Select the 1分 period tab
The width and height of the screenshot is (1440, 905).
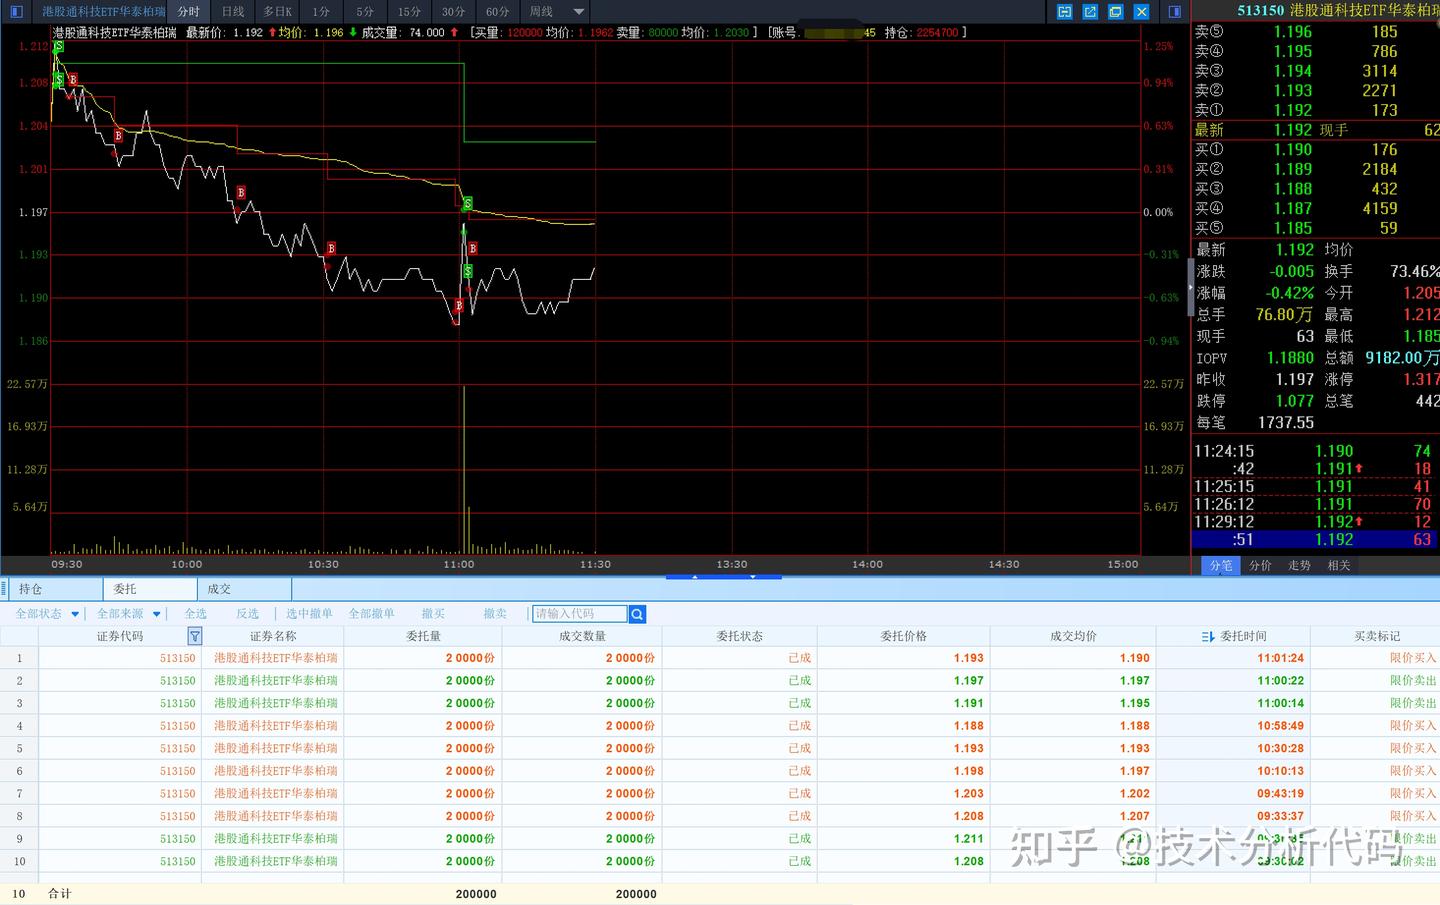pos(321,12)
